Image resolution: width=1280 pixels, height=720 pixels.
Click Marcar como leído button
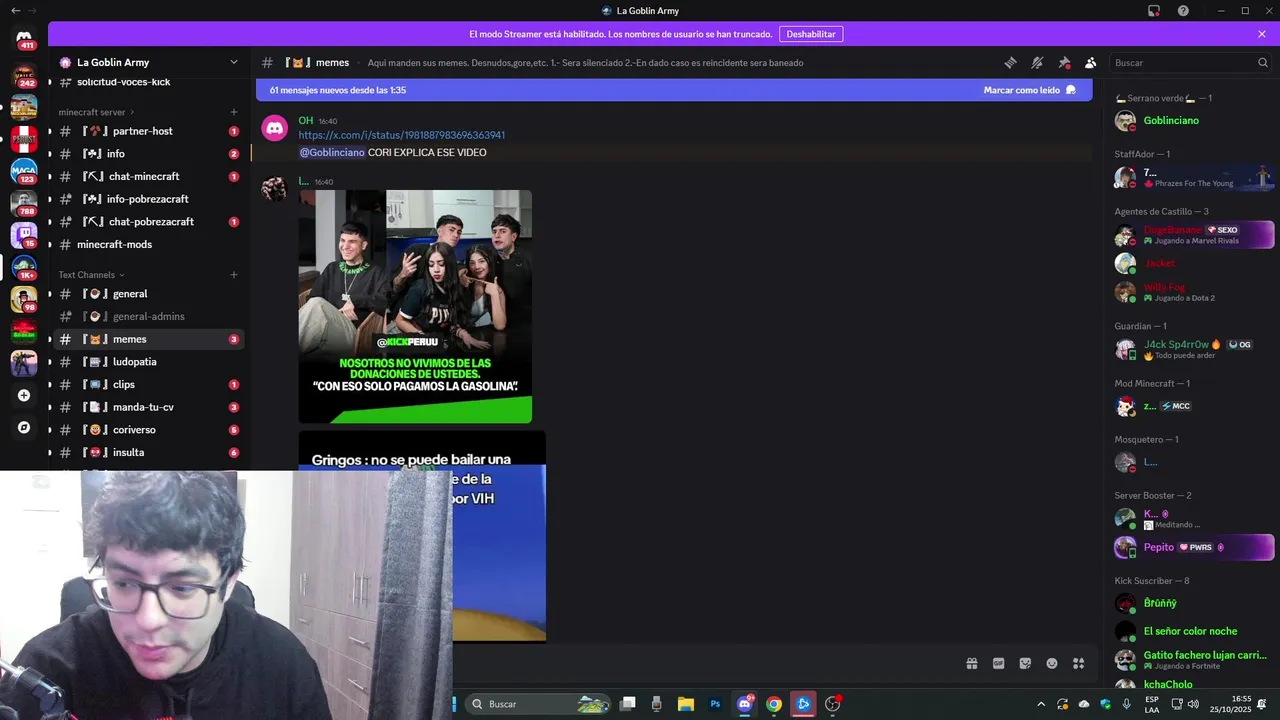(x=1029, y=90)
